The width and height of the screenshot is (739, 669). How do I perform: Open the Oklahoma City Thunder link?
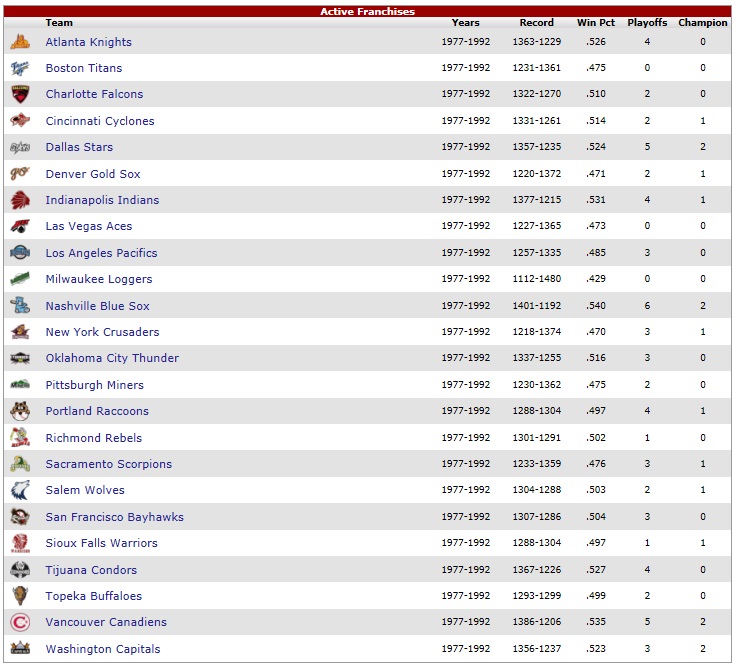(x=112, y=358)
